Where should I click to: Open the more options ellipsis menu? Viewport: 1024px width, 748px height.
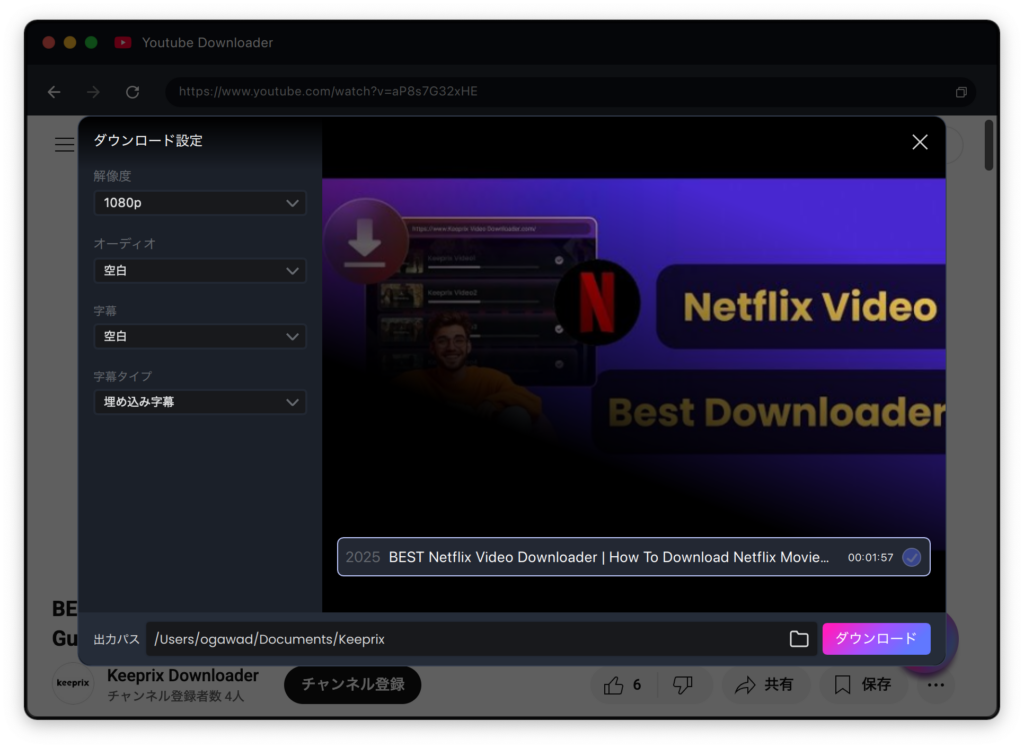(x=936, y=685)
